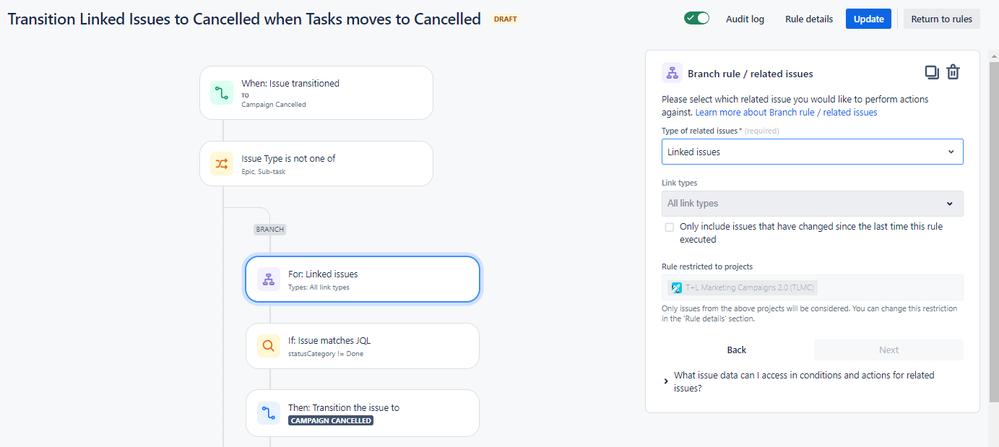Open Rule details
Image resolution: width=999 pixels, height=447 pixels.
coord(809,19)
